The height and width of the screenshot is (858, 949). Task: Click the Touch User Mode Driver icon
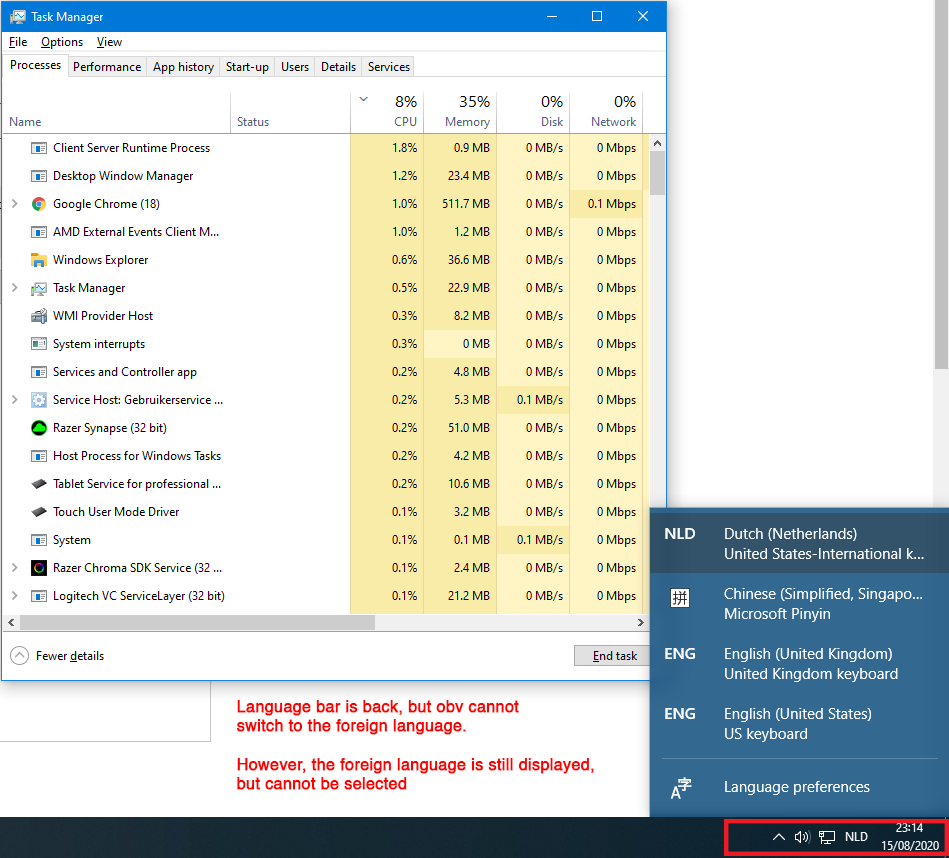(39, 512)
